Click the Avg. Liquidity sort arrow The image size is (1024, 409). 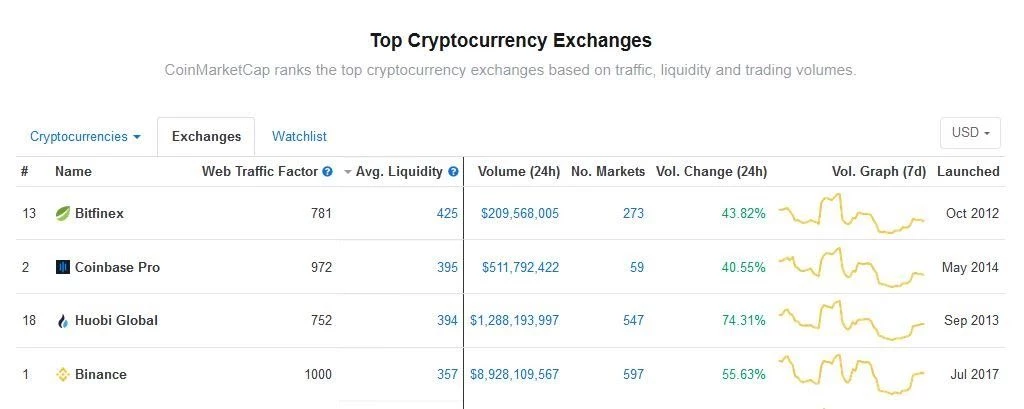click(x=348, y=172)
